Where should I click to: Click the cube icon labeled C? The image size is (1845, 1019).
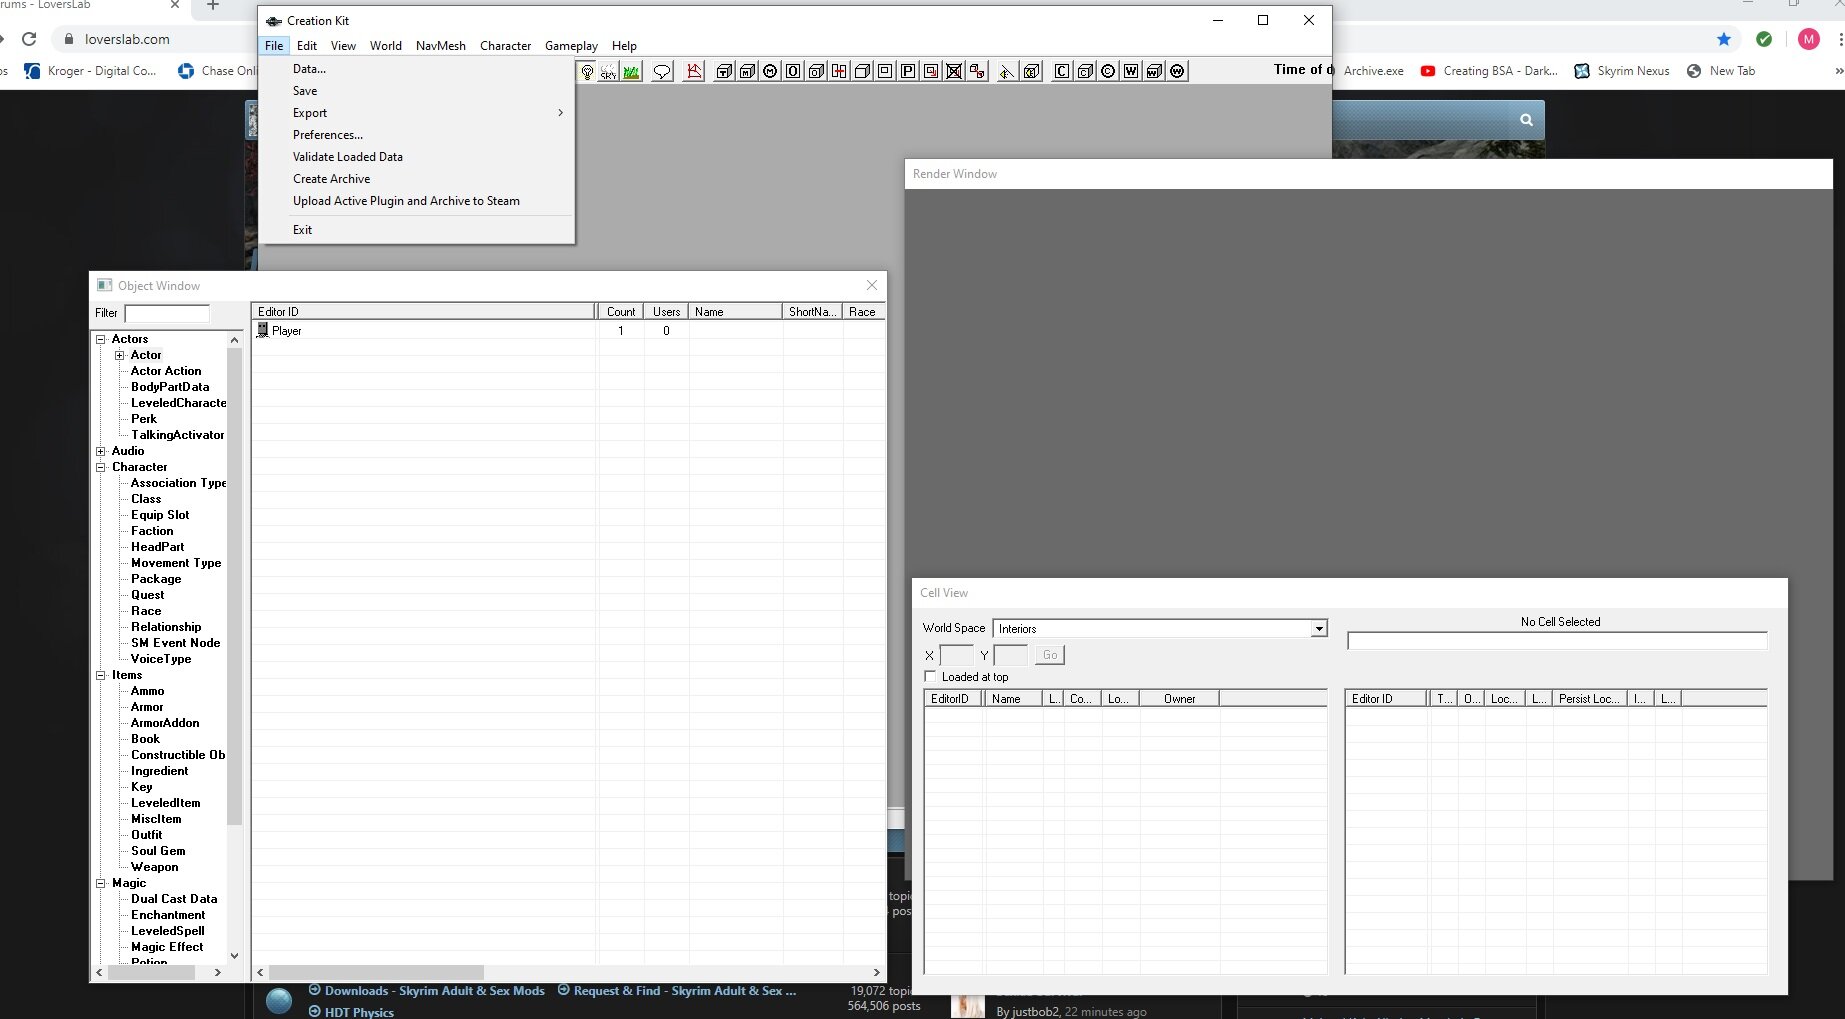point(1085,71)
